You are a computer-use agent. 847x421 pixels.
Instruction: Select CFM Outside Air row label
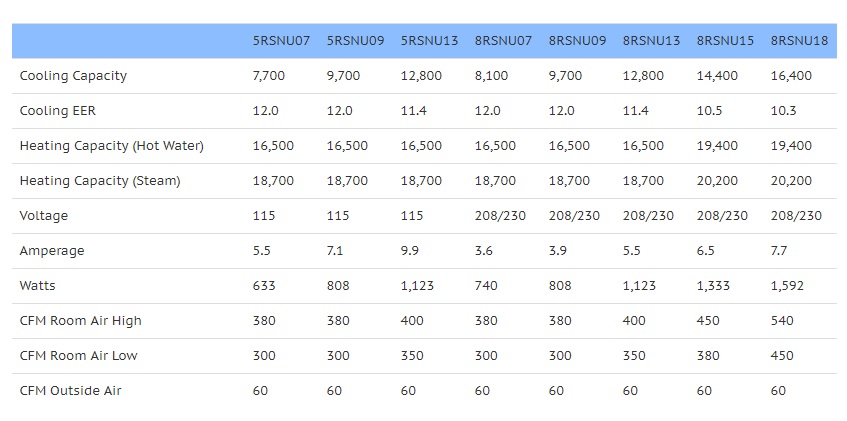[x=70, y=390]
